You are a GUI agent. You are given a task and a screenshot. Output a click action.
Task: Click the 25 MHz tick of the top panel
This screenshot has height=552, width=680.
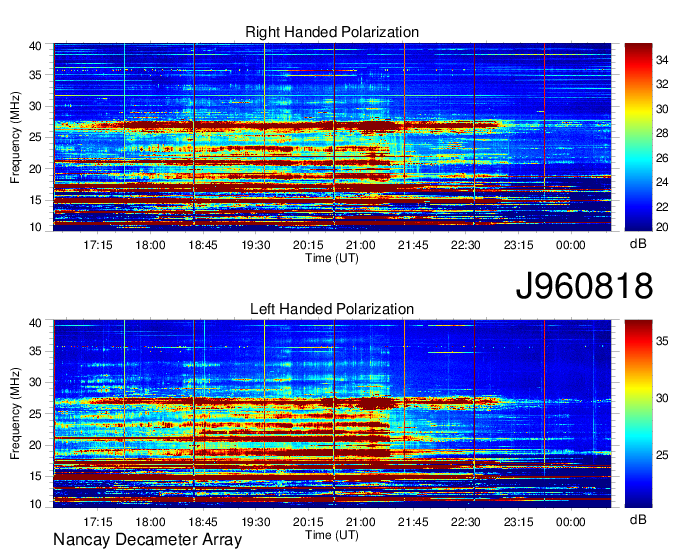pos(35,137)
